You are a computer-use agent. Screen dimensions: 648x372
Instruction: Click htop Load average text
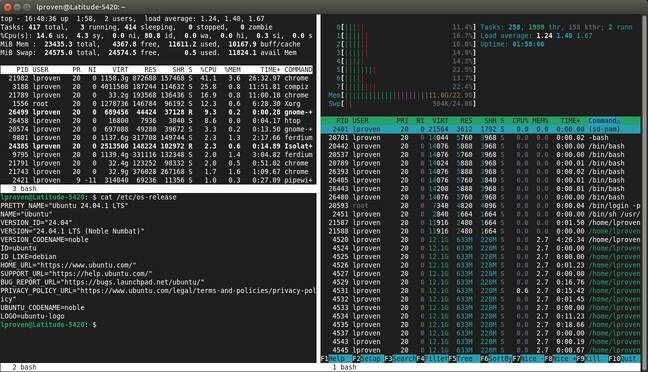[x=536, y=36]
